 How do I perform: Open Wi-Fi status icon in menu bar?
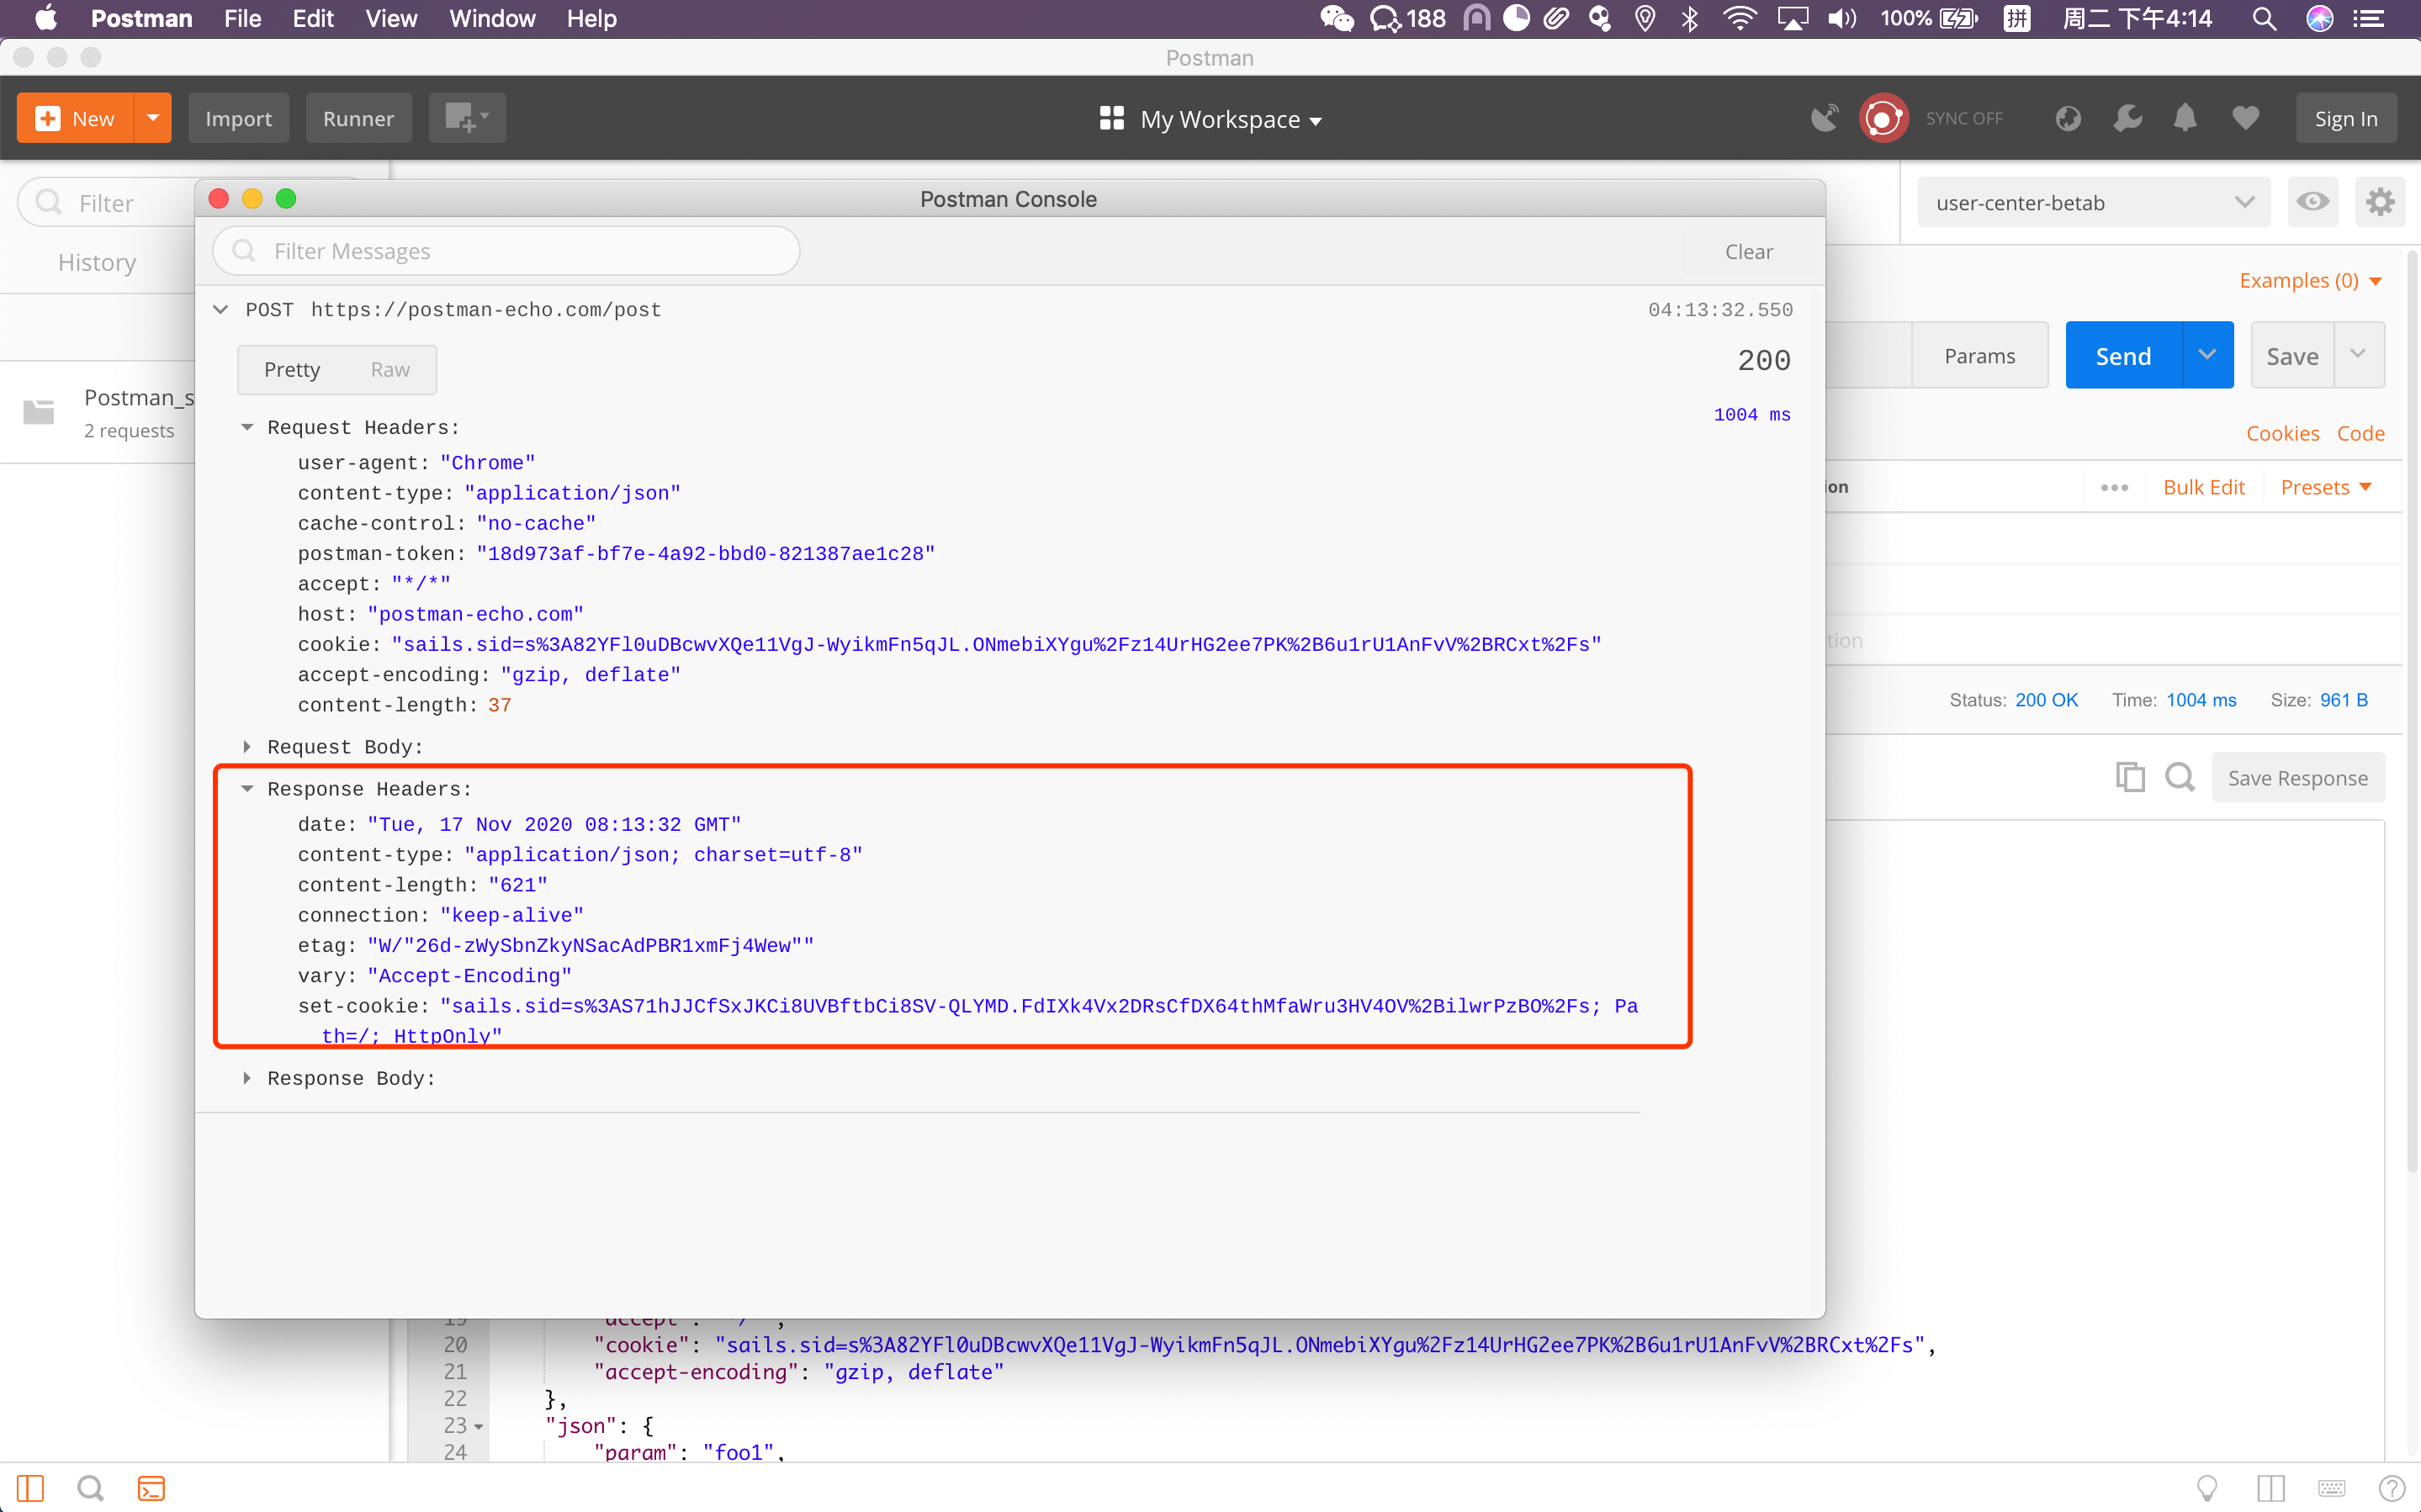(1740, 19)
